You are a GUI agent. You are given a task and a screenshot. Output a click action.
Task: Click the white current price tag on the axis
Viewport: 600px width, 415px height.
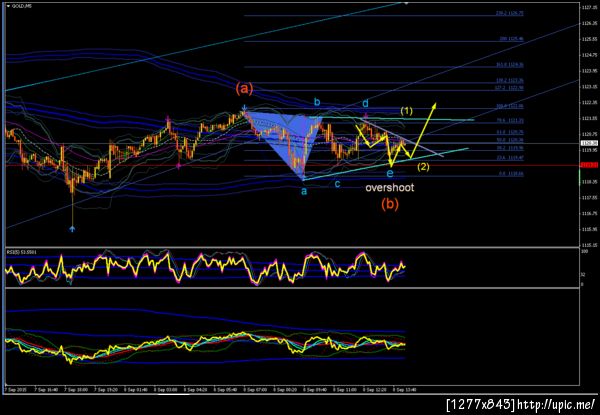(587, 143)
